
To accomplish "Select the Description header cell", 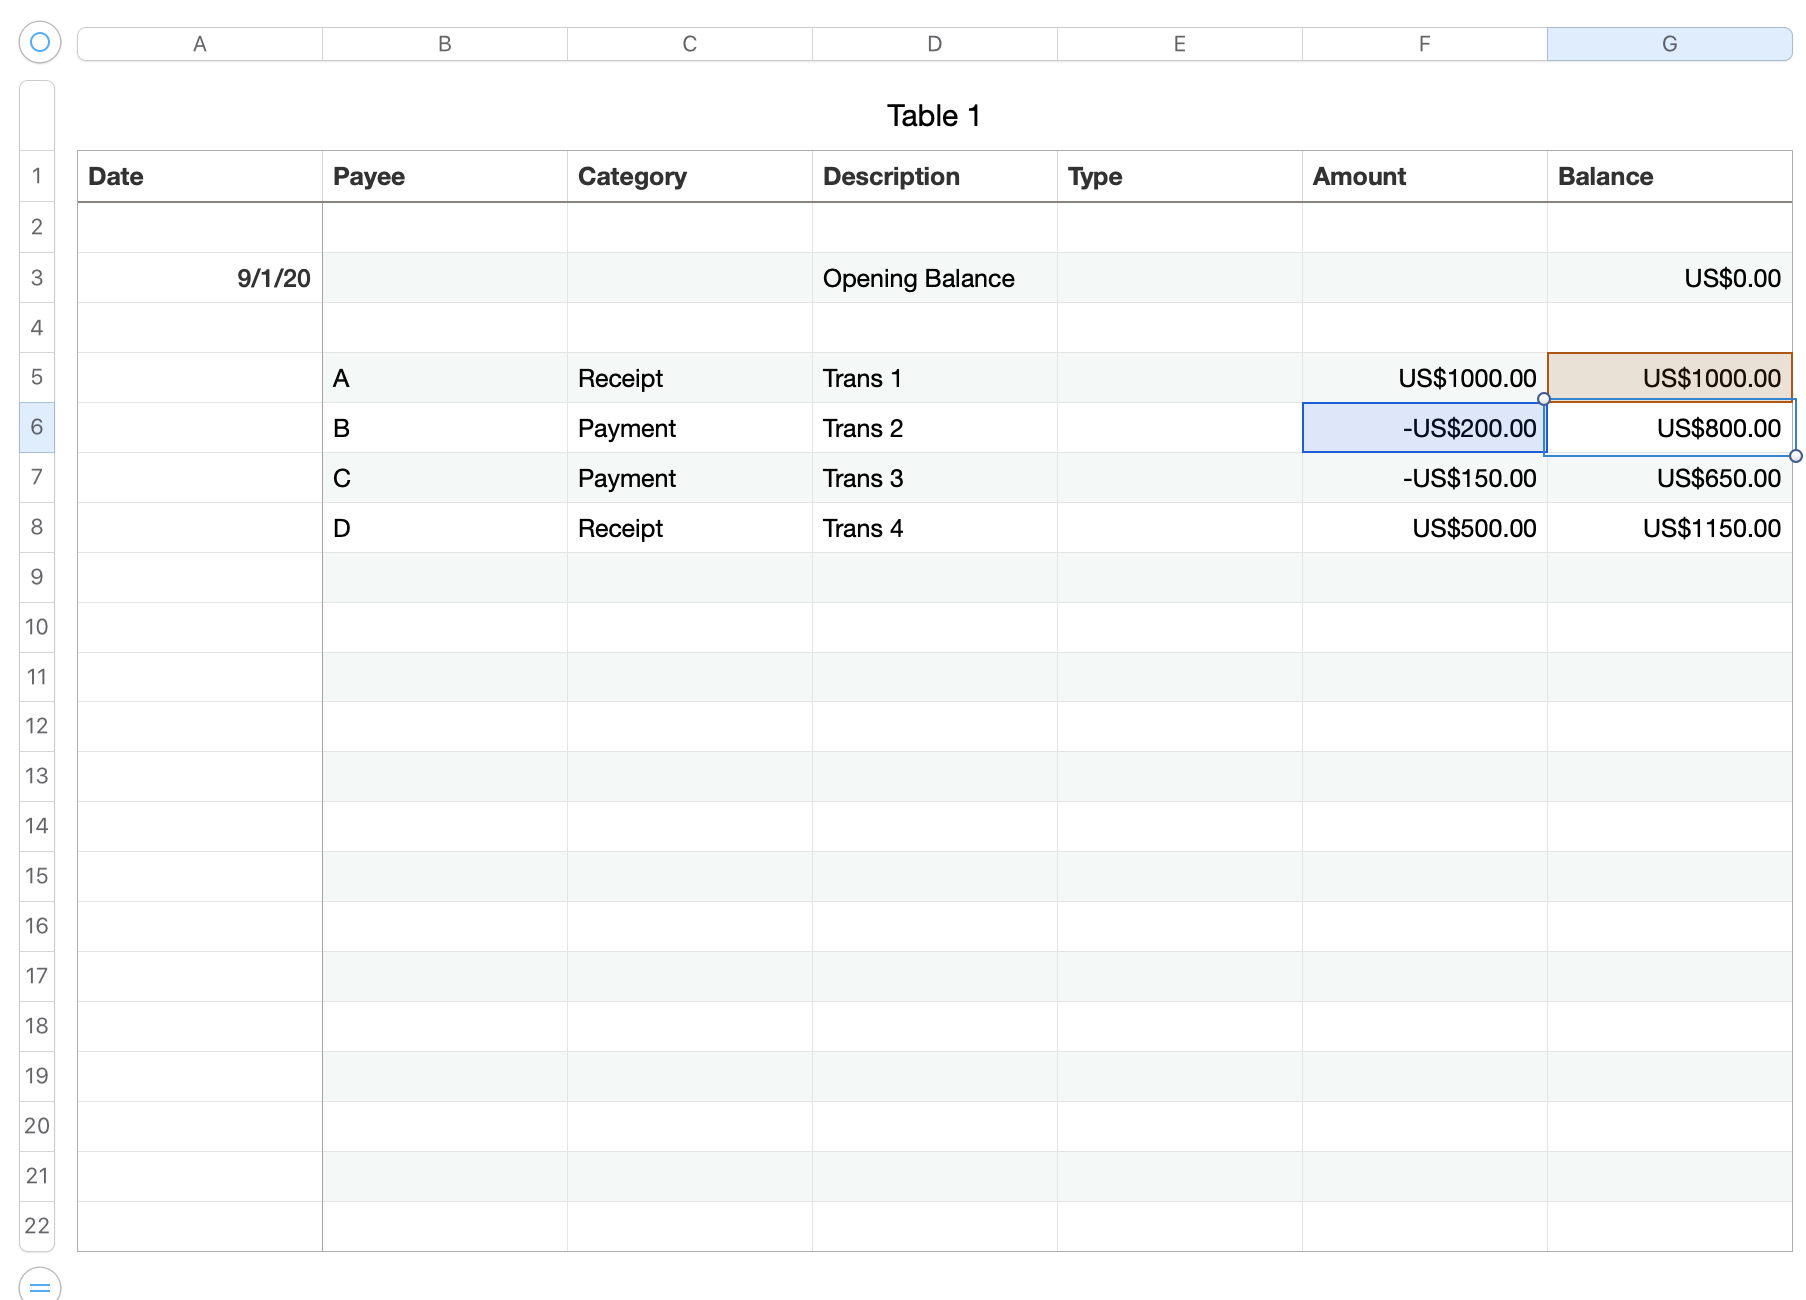I will pos(935,177).
